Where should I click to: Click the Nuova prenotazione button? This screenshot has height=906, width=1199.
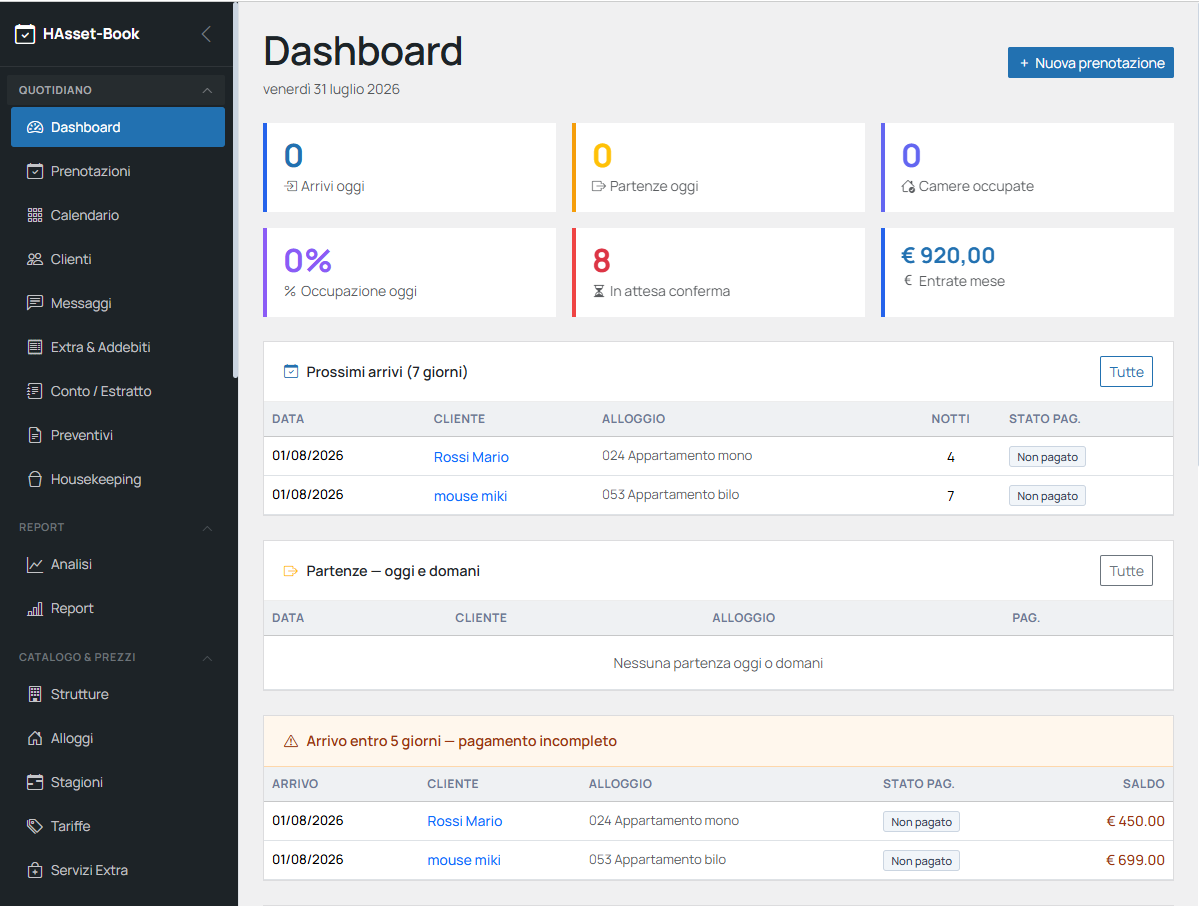1090,63
